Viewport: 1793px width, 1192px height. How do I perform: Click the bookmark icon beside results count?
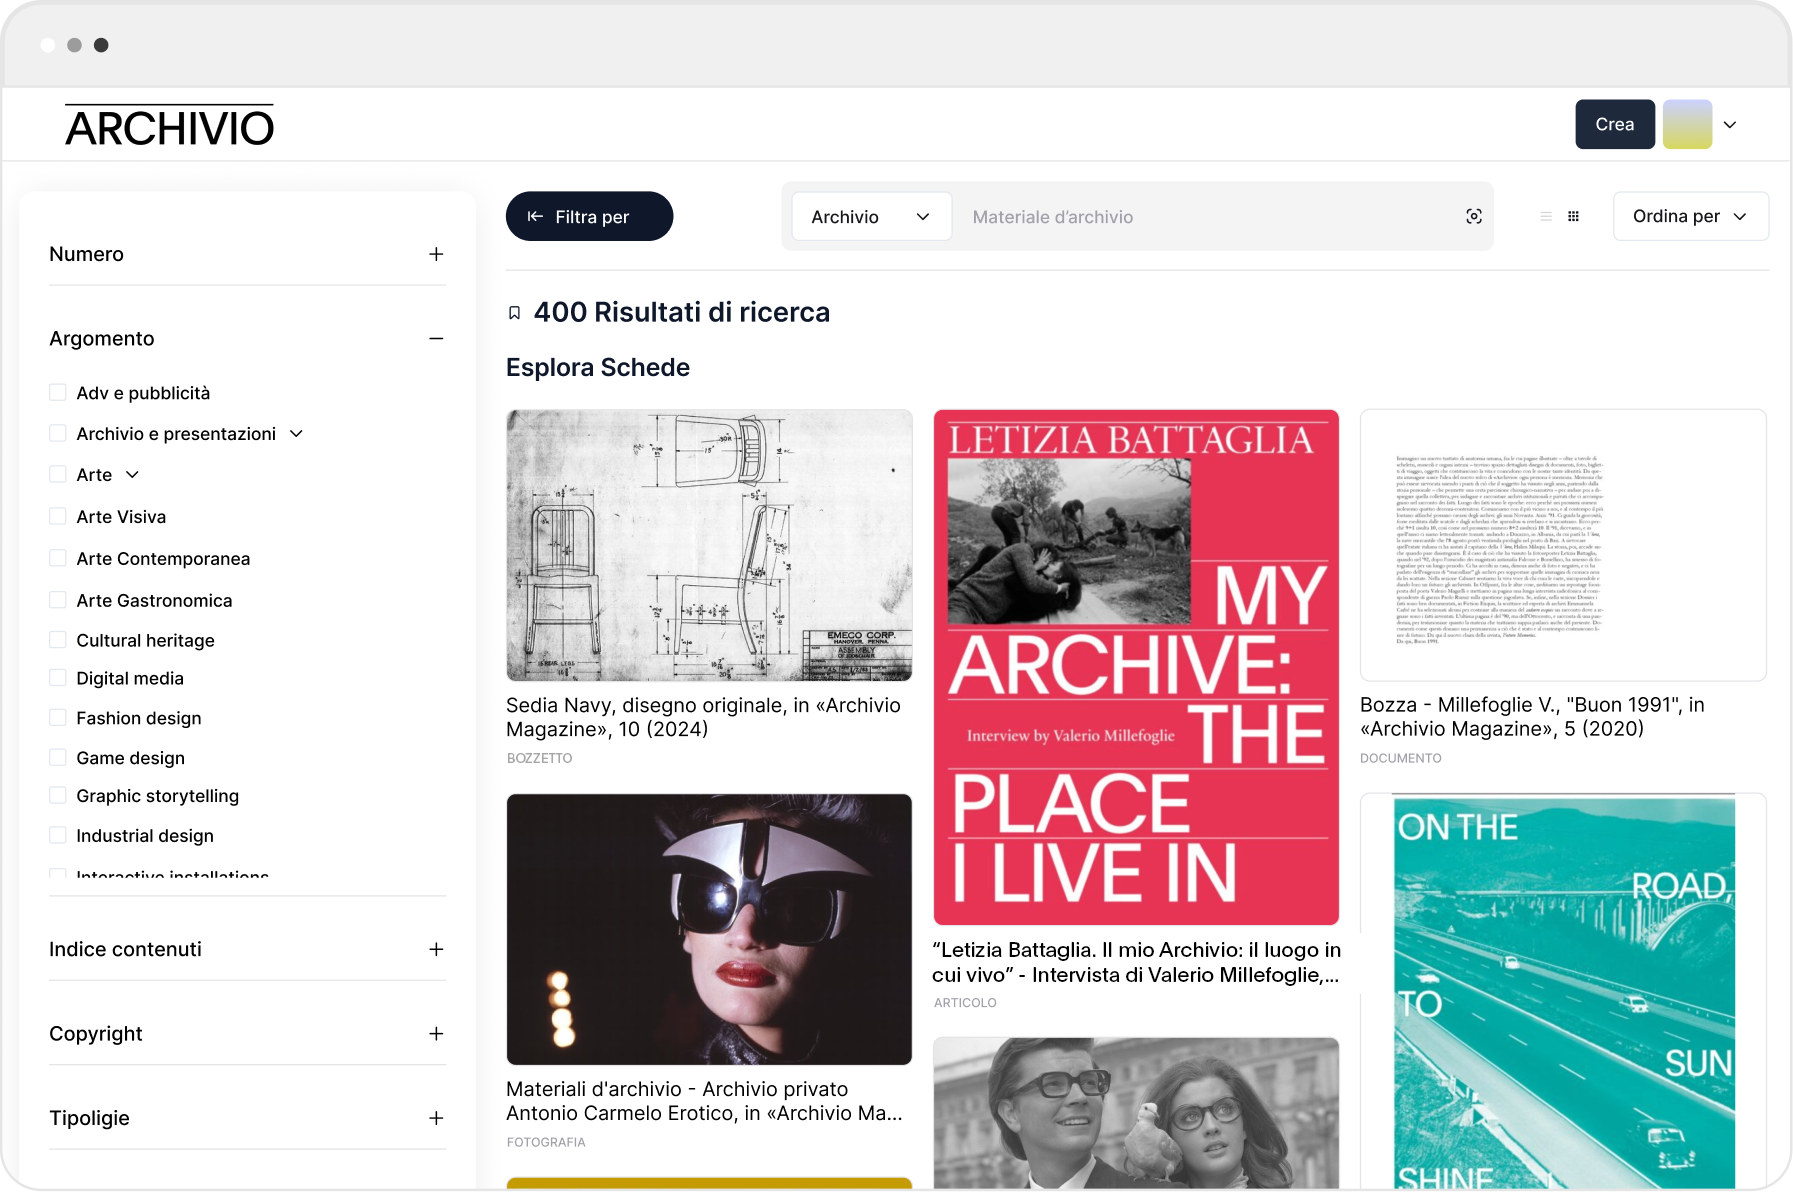(x=515, y=313)
